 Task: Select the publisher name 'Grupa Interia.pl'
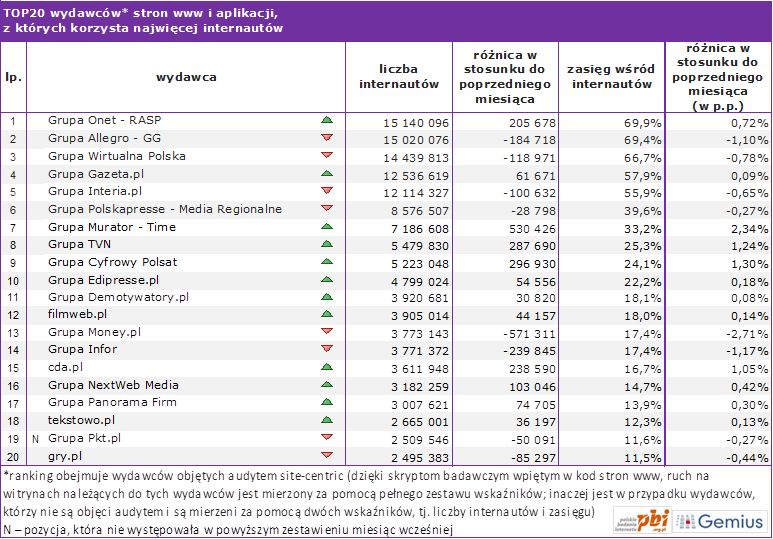pyautogui.click(x=95, y=191)
